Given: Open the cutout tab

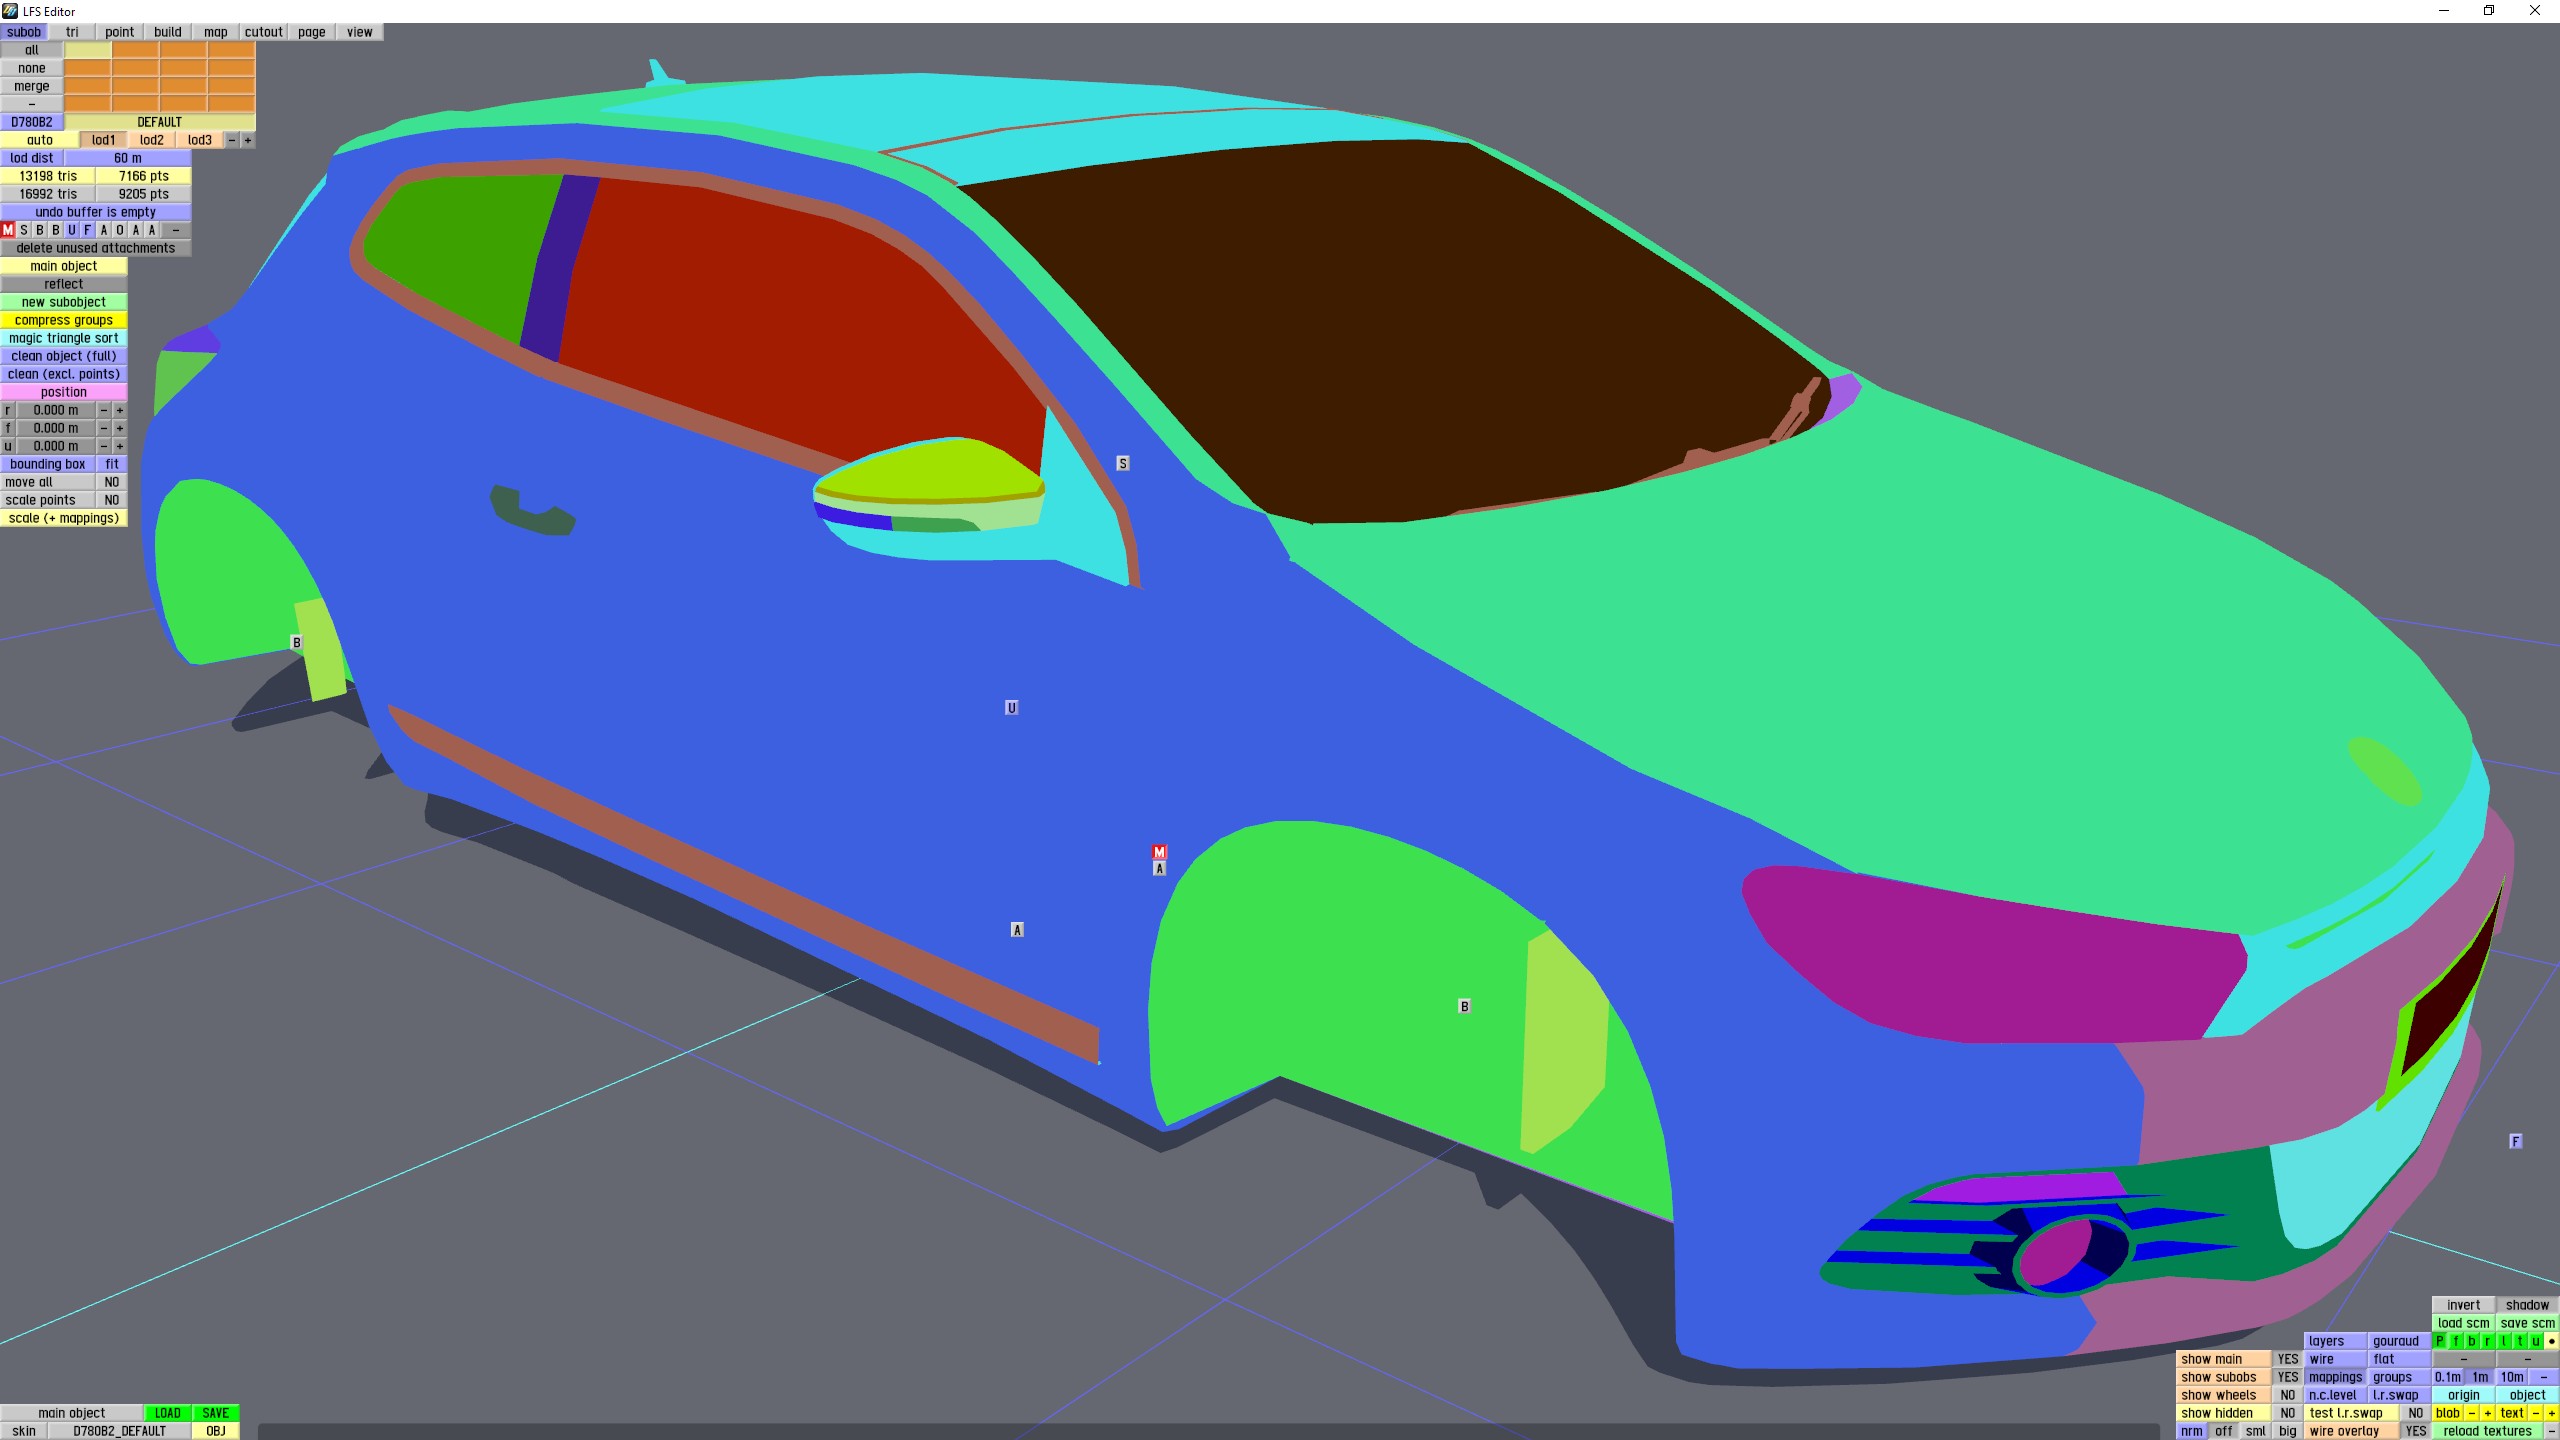Looking at the screenshot, I should point(264,32).
